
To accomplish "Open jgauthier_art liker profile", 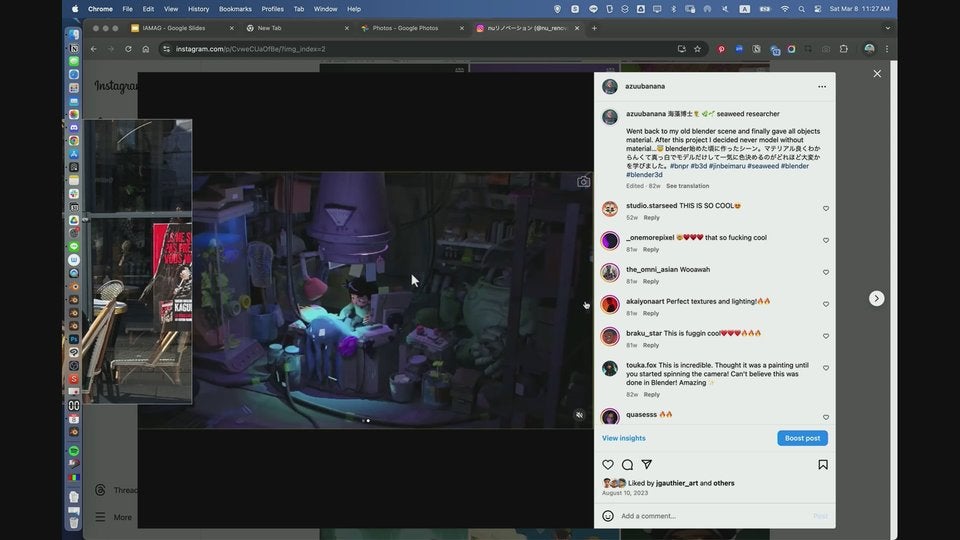I will [x=677, y=483].
